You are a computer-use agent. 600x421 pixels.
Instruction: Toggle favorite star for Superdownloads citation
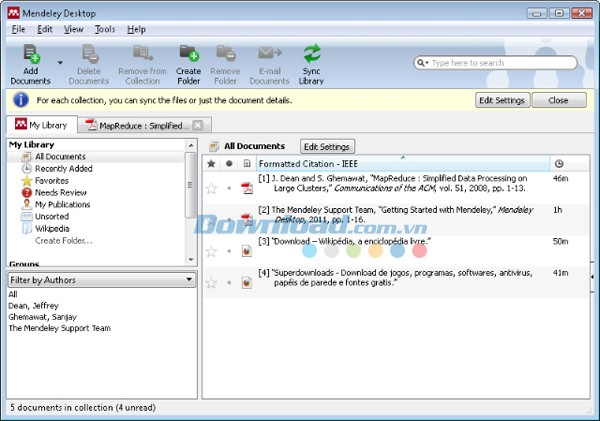pyautogui.click(x=211, y=283)
